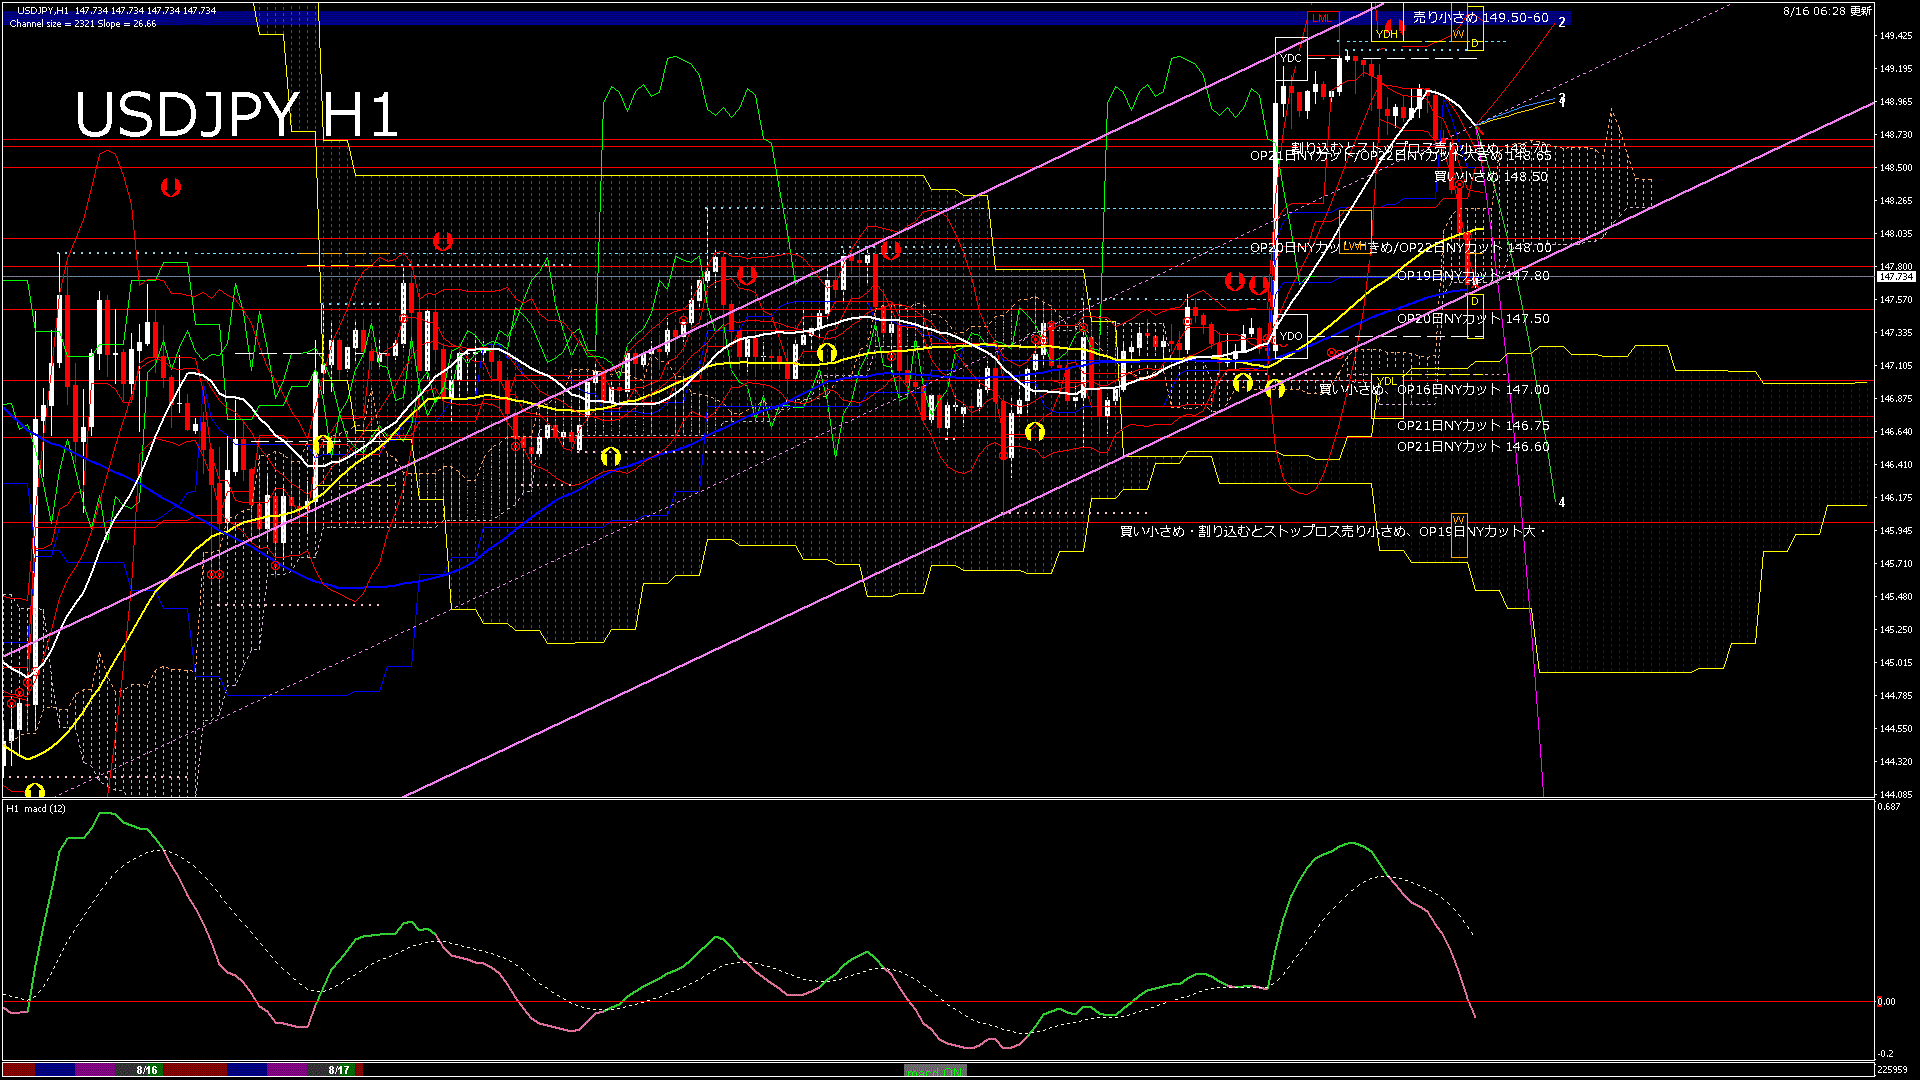Click the red LML label box
Image resolution: width=1920 pixels, height=1080 pixels.
pos(1322,18)
